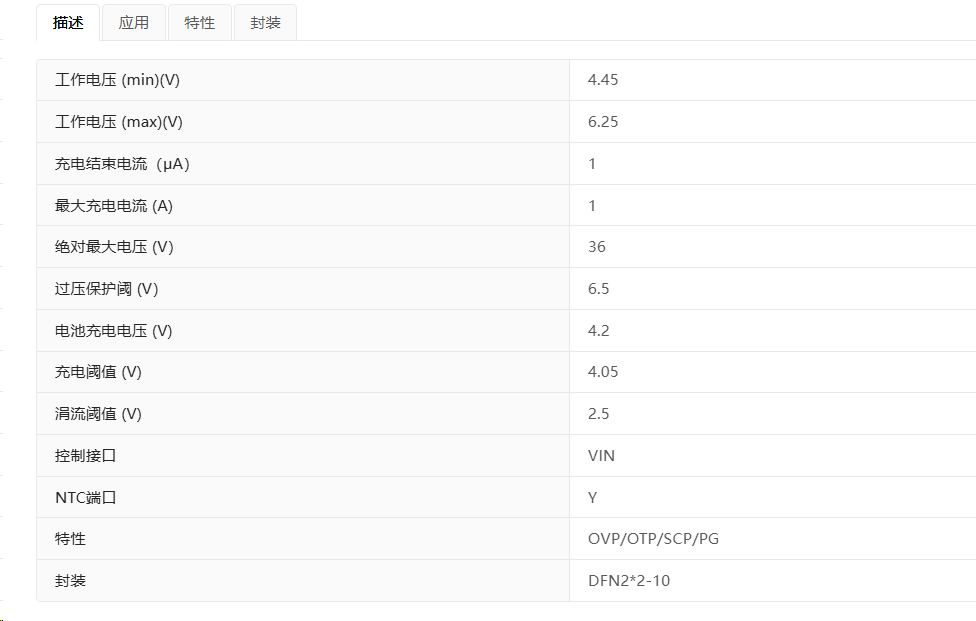Click the 工作电压 (min)(V) label cell
Image resolution: width=976 pixels, height=621 pixels.
point(303,80)
